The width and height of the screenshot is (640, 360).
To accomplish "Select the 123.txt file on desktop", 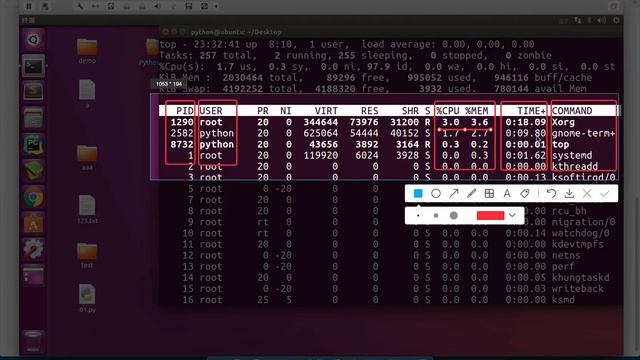I will tap(87, 209).
